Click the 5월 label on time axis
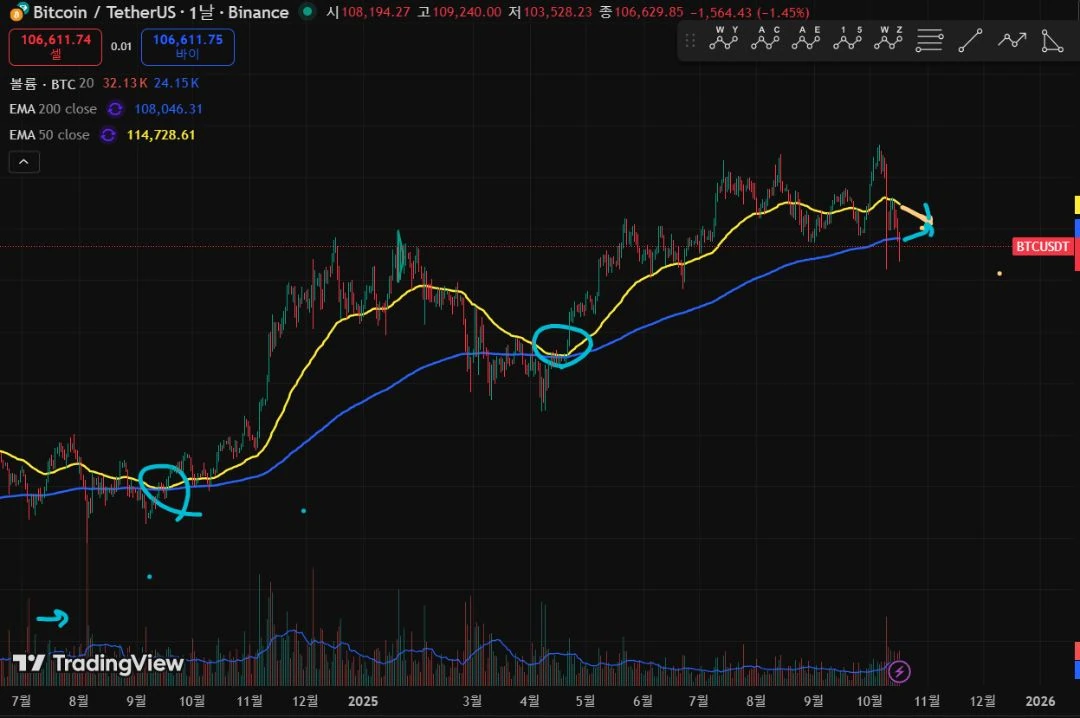This screenshot has height=718, width=1080. [585, 701]
